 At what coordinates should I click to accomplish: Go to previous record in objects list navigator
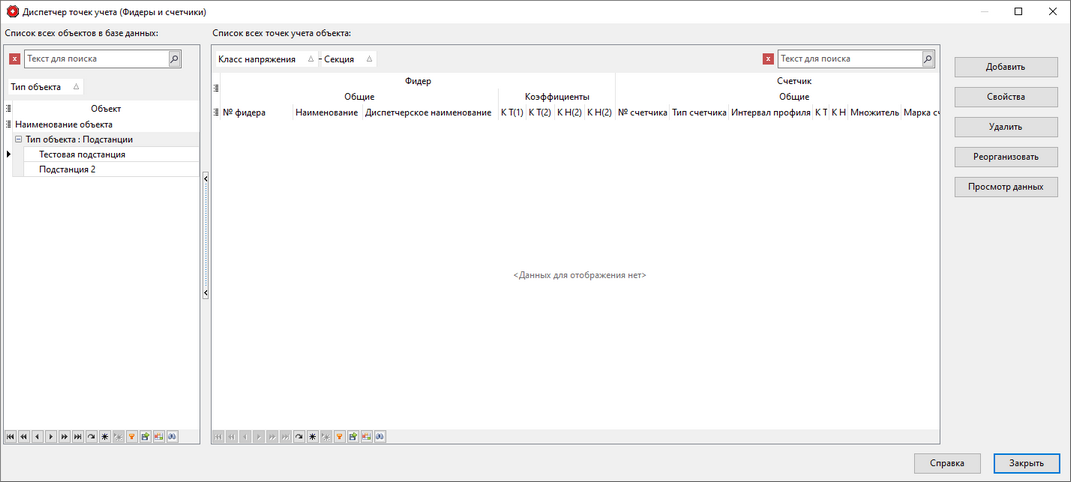tap(37, 436)
